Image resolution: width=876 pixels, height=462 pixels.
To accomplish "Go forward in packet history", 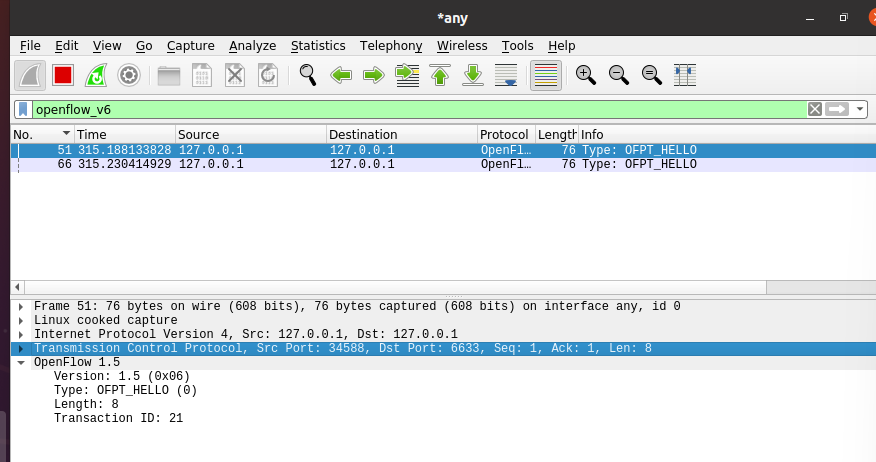I will 374,75.
